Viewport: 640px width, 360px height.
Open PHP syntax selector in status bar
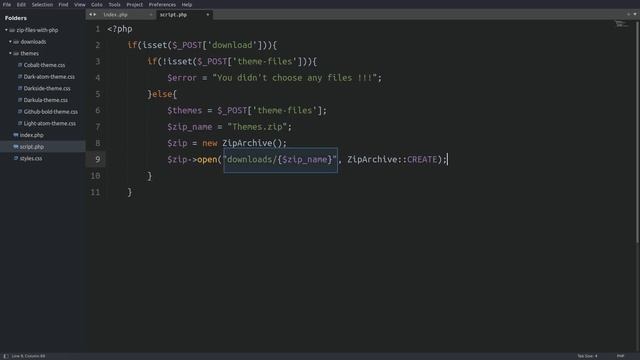point(620,356)
